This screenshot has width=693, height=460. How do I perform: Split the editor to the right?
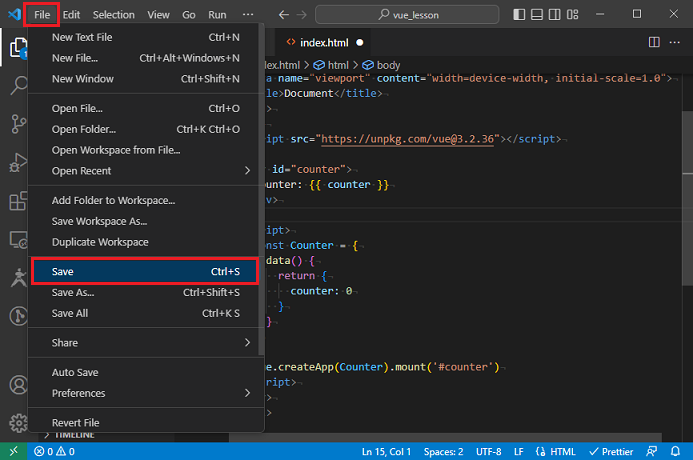[654, 42]
